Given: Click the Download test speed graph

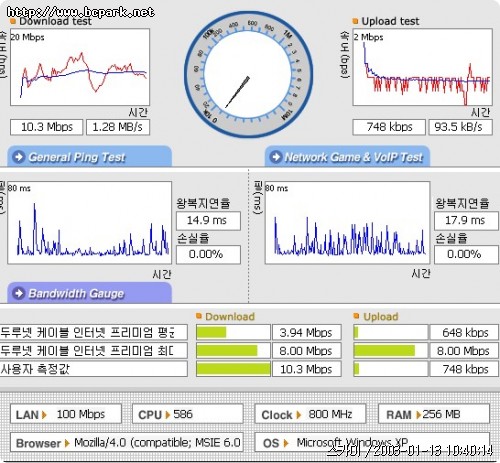Looking at the screenshot, I should click(x=80, y=67).
